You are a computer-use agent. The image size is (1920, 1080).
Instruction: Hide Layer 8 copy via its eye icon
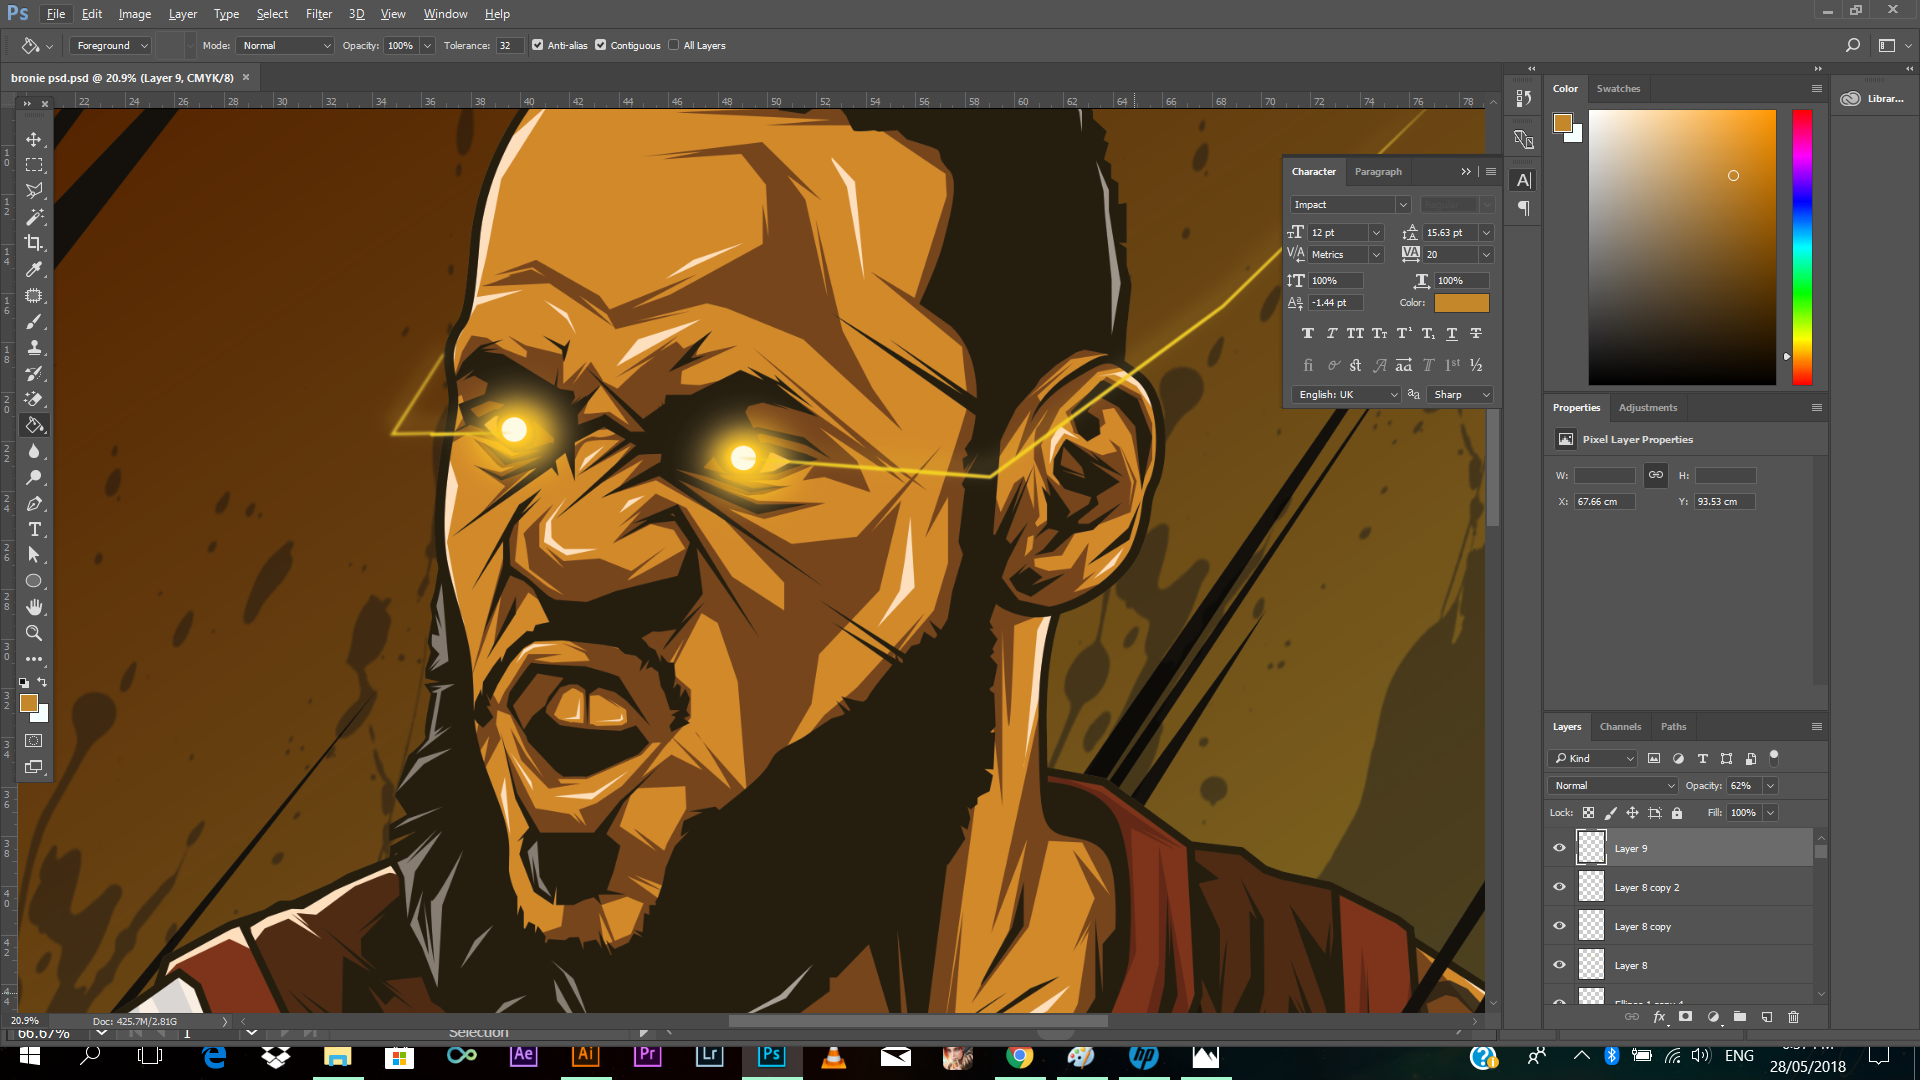[x=1559, y=926]
